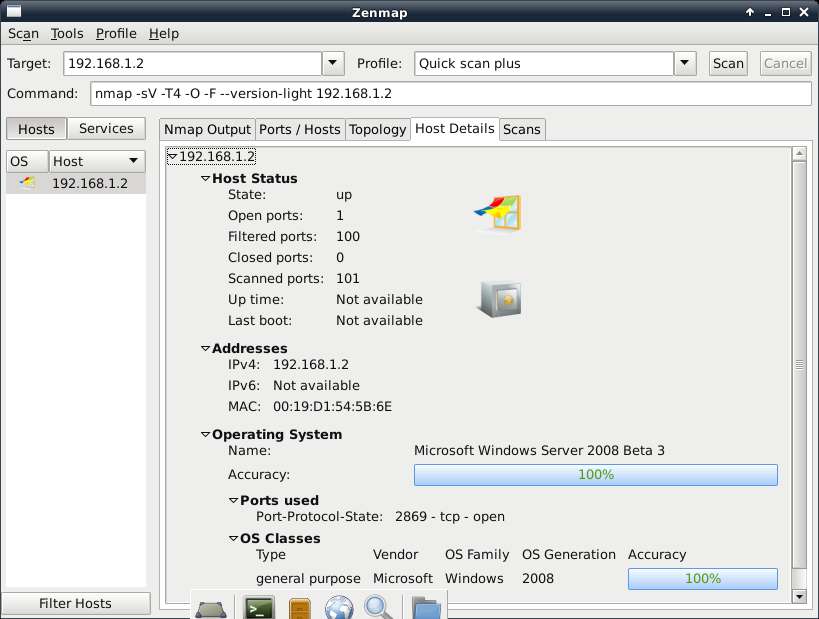Collapse the Host Status section
The image size is (819, 619).
[x=206, y=178]
